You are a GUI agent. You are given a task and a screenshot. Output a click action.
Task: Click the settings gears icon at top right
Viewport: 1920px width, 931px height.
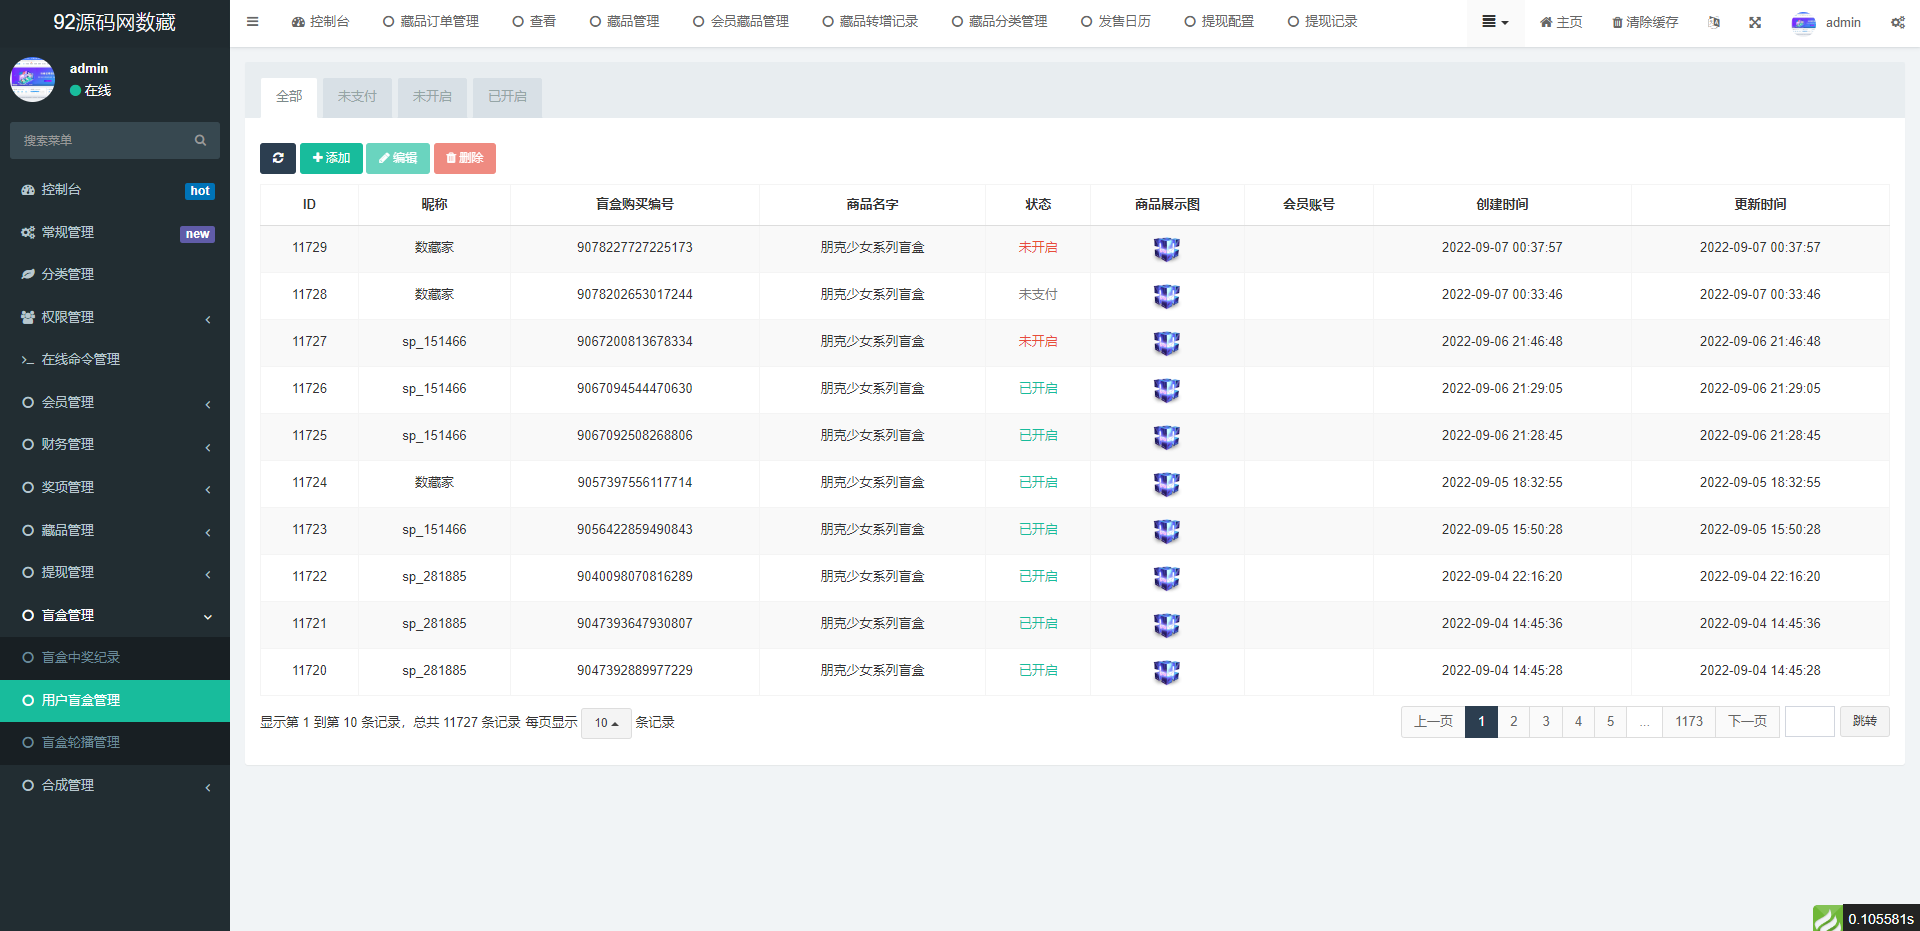(1897, 22)
